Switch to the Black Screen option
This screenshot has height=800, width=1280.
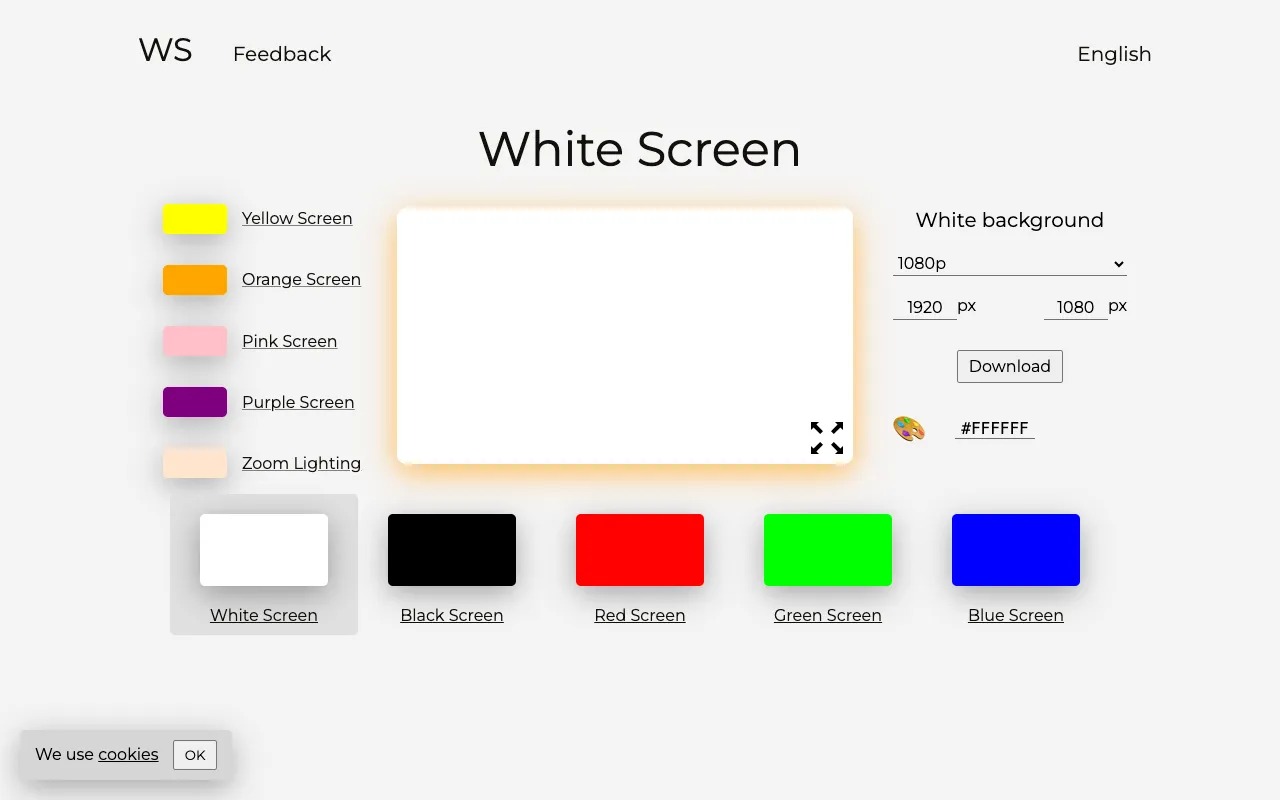pyautogui.click(x=452, y=549)
